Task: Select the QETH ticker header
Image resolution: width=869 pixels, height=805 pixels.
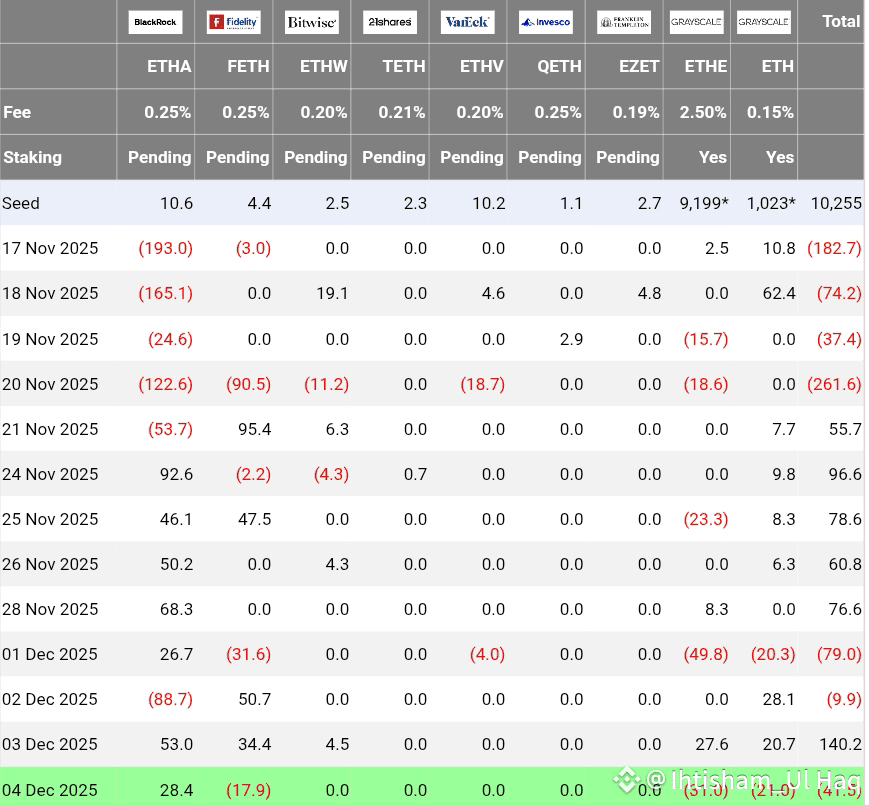Action: click(x=559, y=66)
